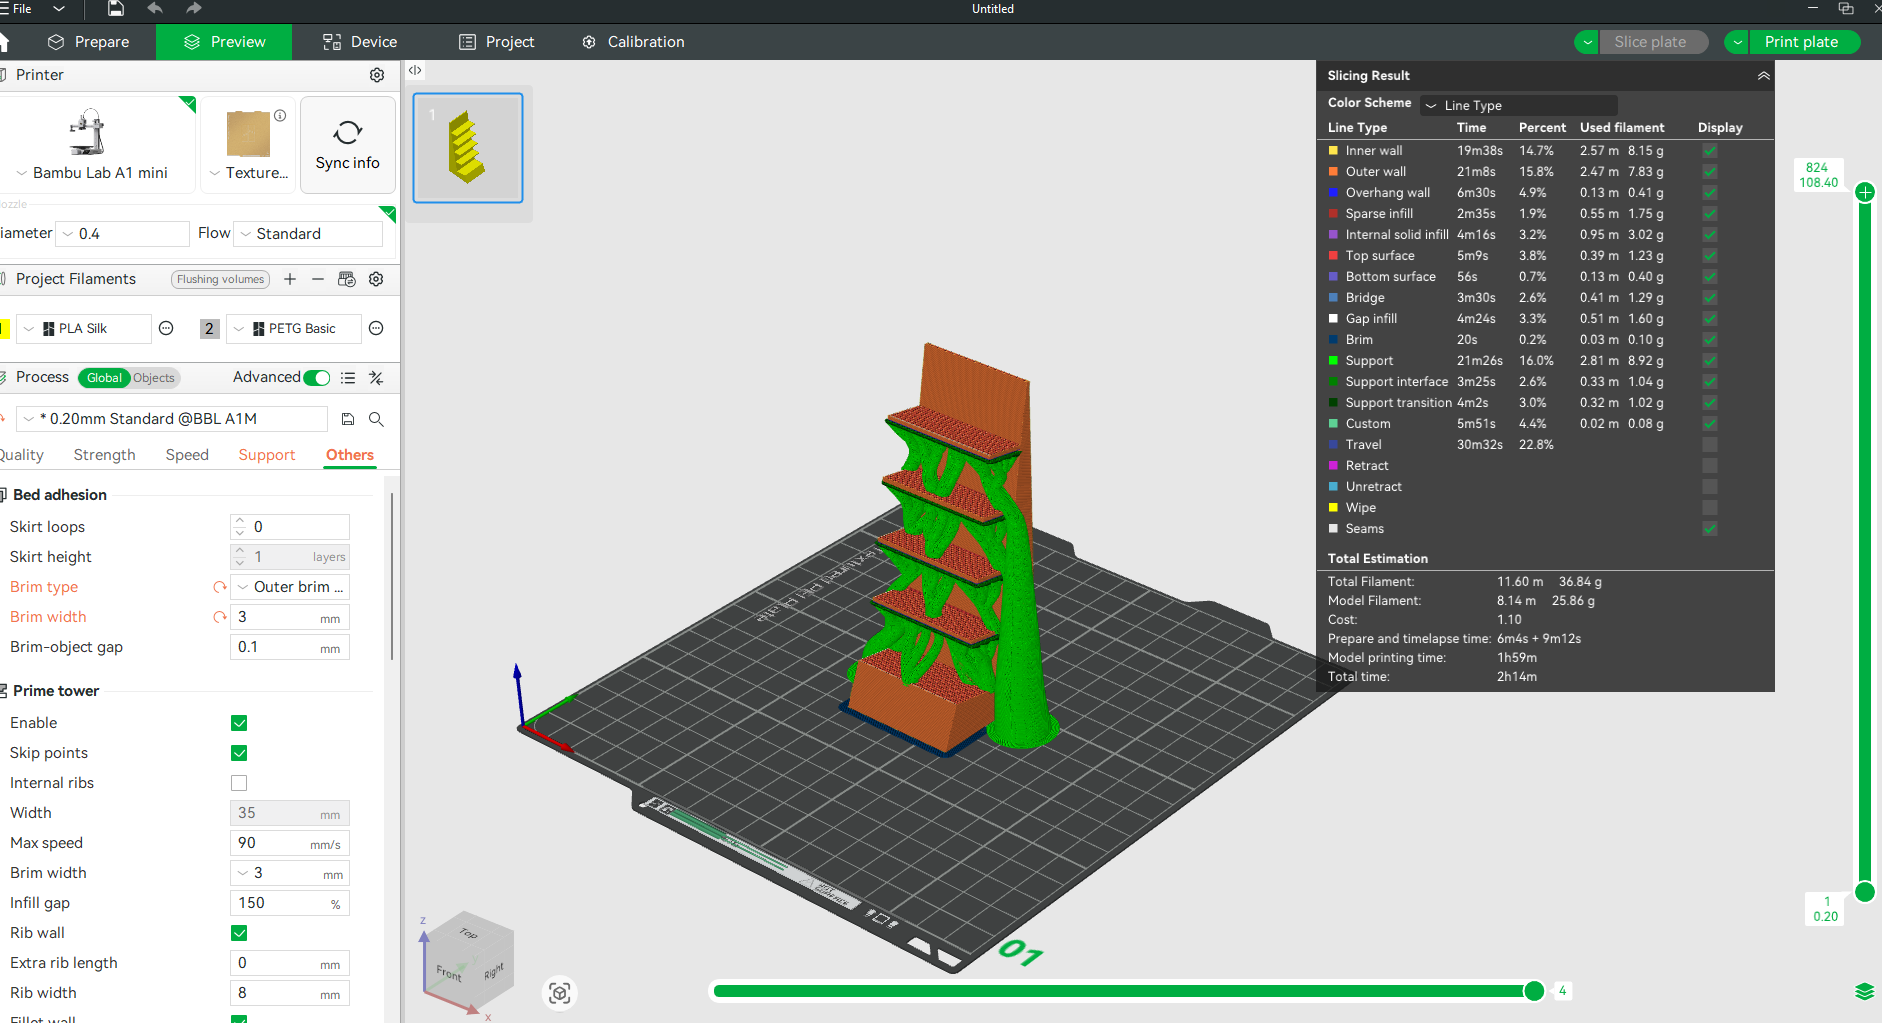Screen dimensions: 1882x1023
Task: Switch to the Prepare tab
Action: [89, 42]
